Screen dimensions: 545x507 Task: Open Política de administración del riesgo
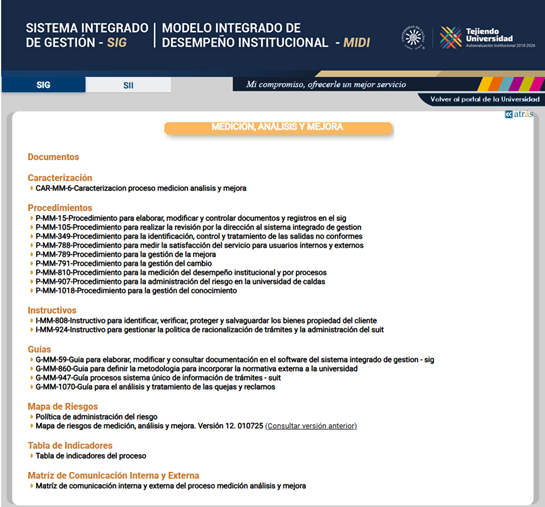tap(97, 417)
